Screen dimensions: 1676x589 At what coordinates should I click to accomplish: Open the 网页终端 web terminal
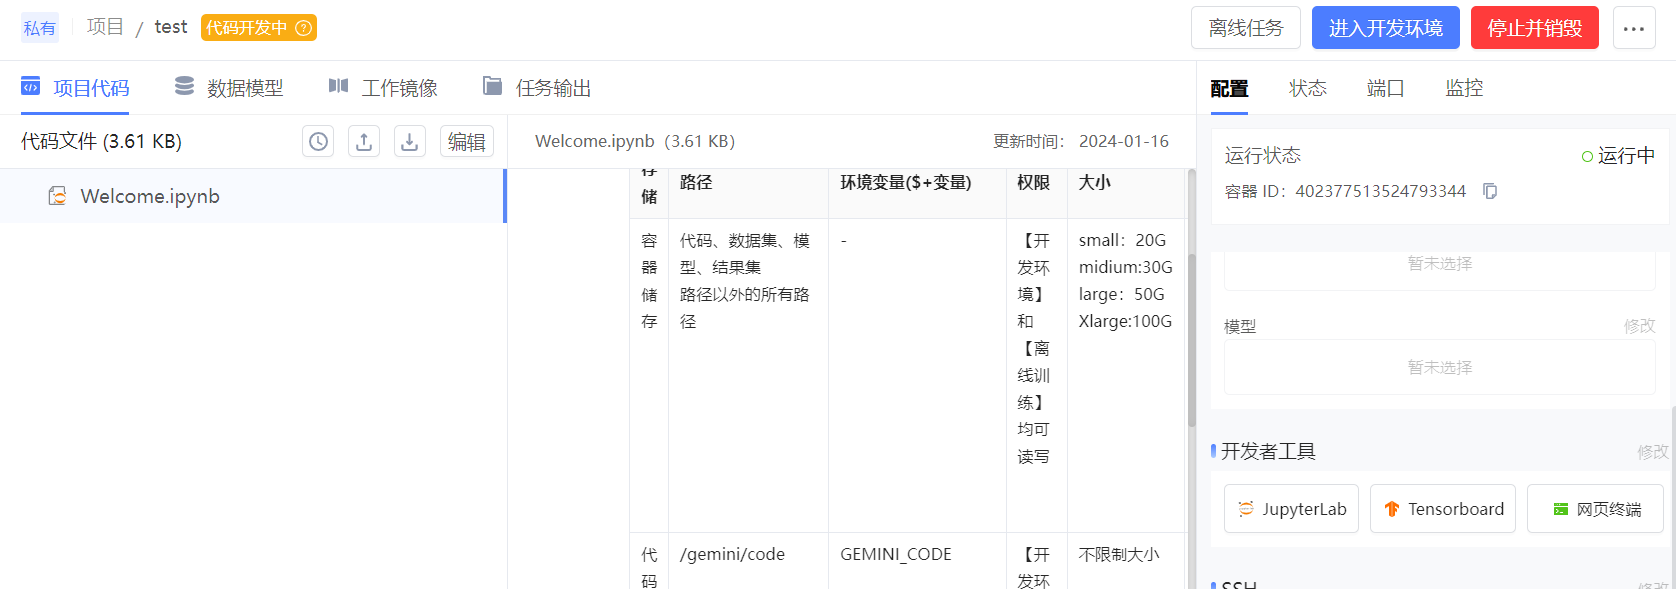click(1595, 509)
